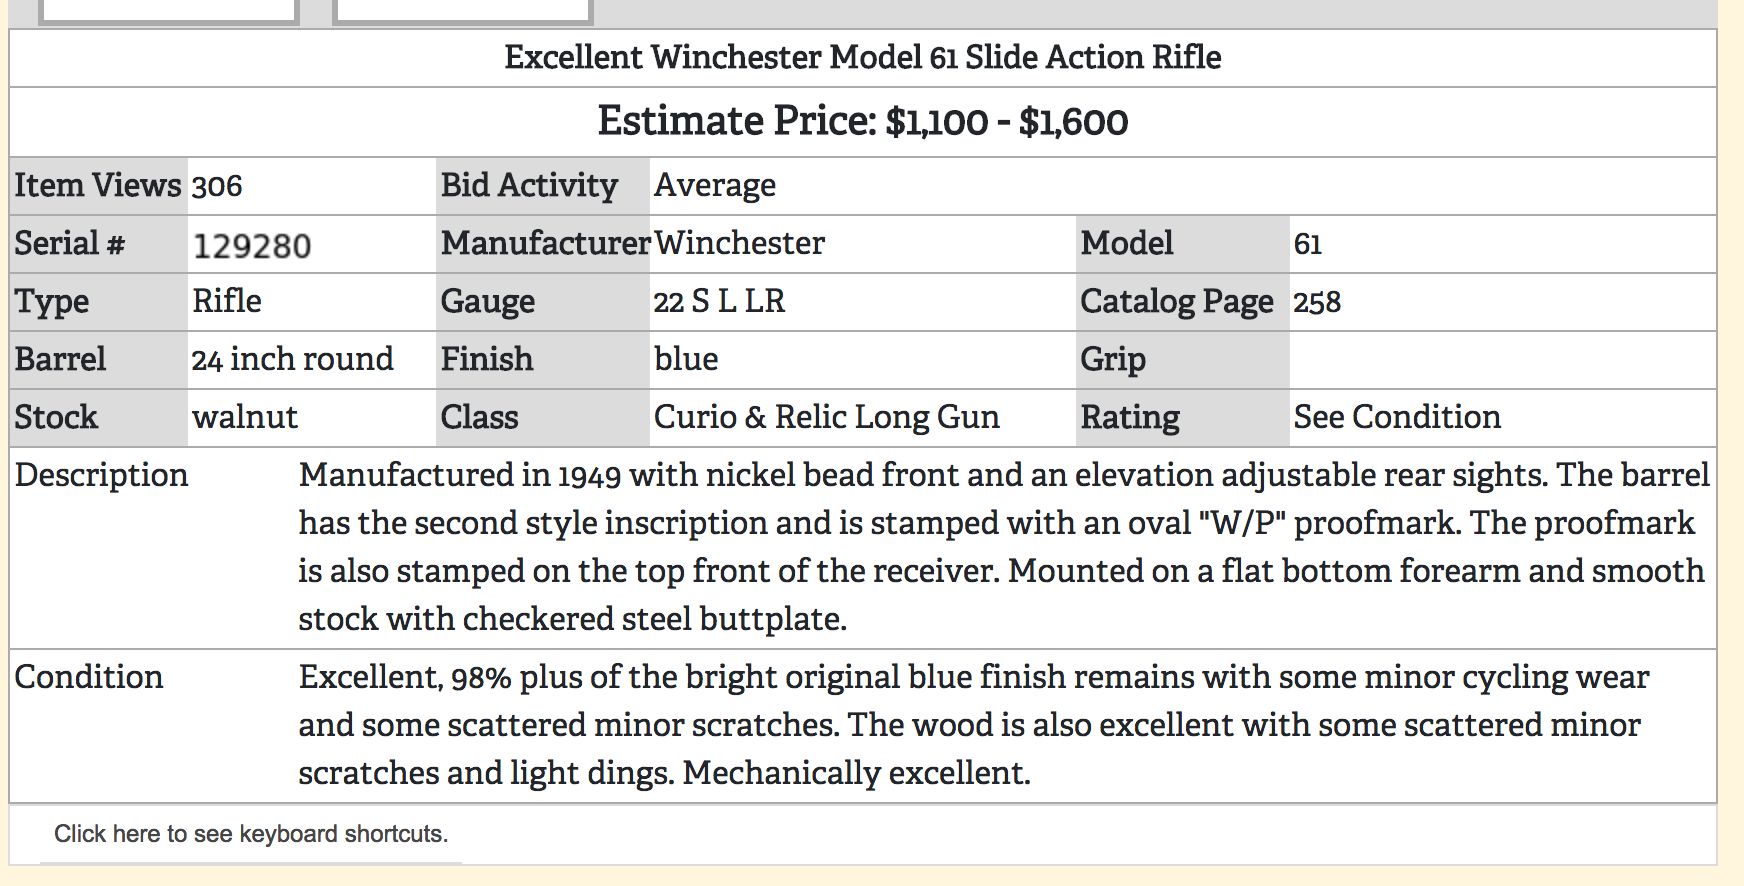The image size is (1744, 886).
Task: Click the empty Grip value cell
Action: tap(1502, 360)
